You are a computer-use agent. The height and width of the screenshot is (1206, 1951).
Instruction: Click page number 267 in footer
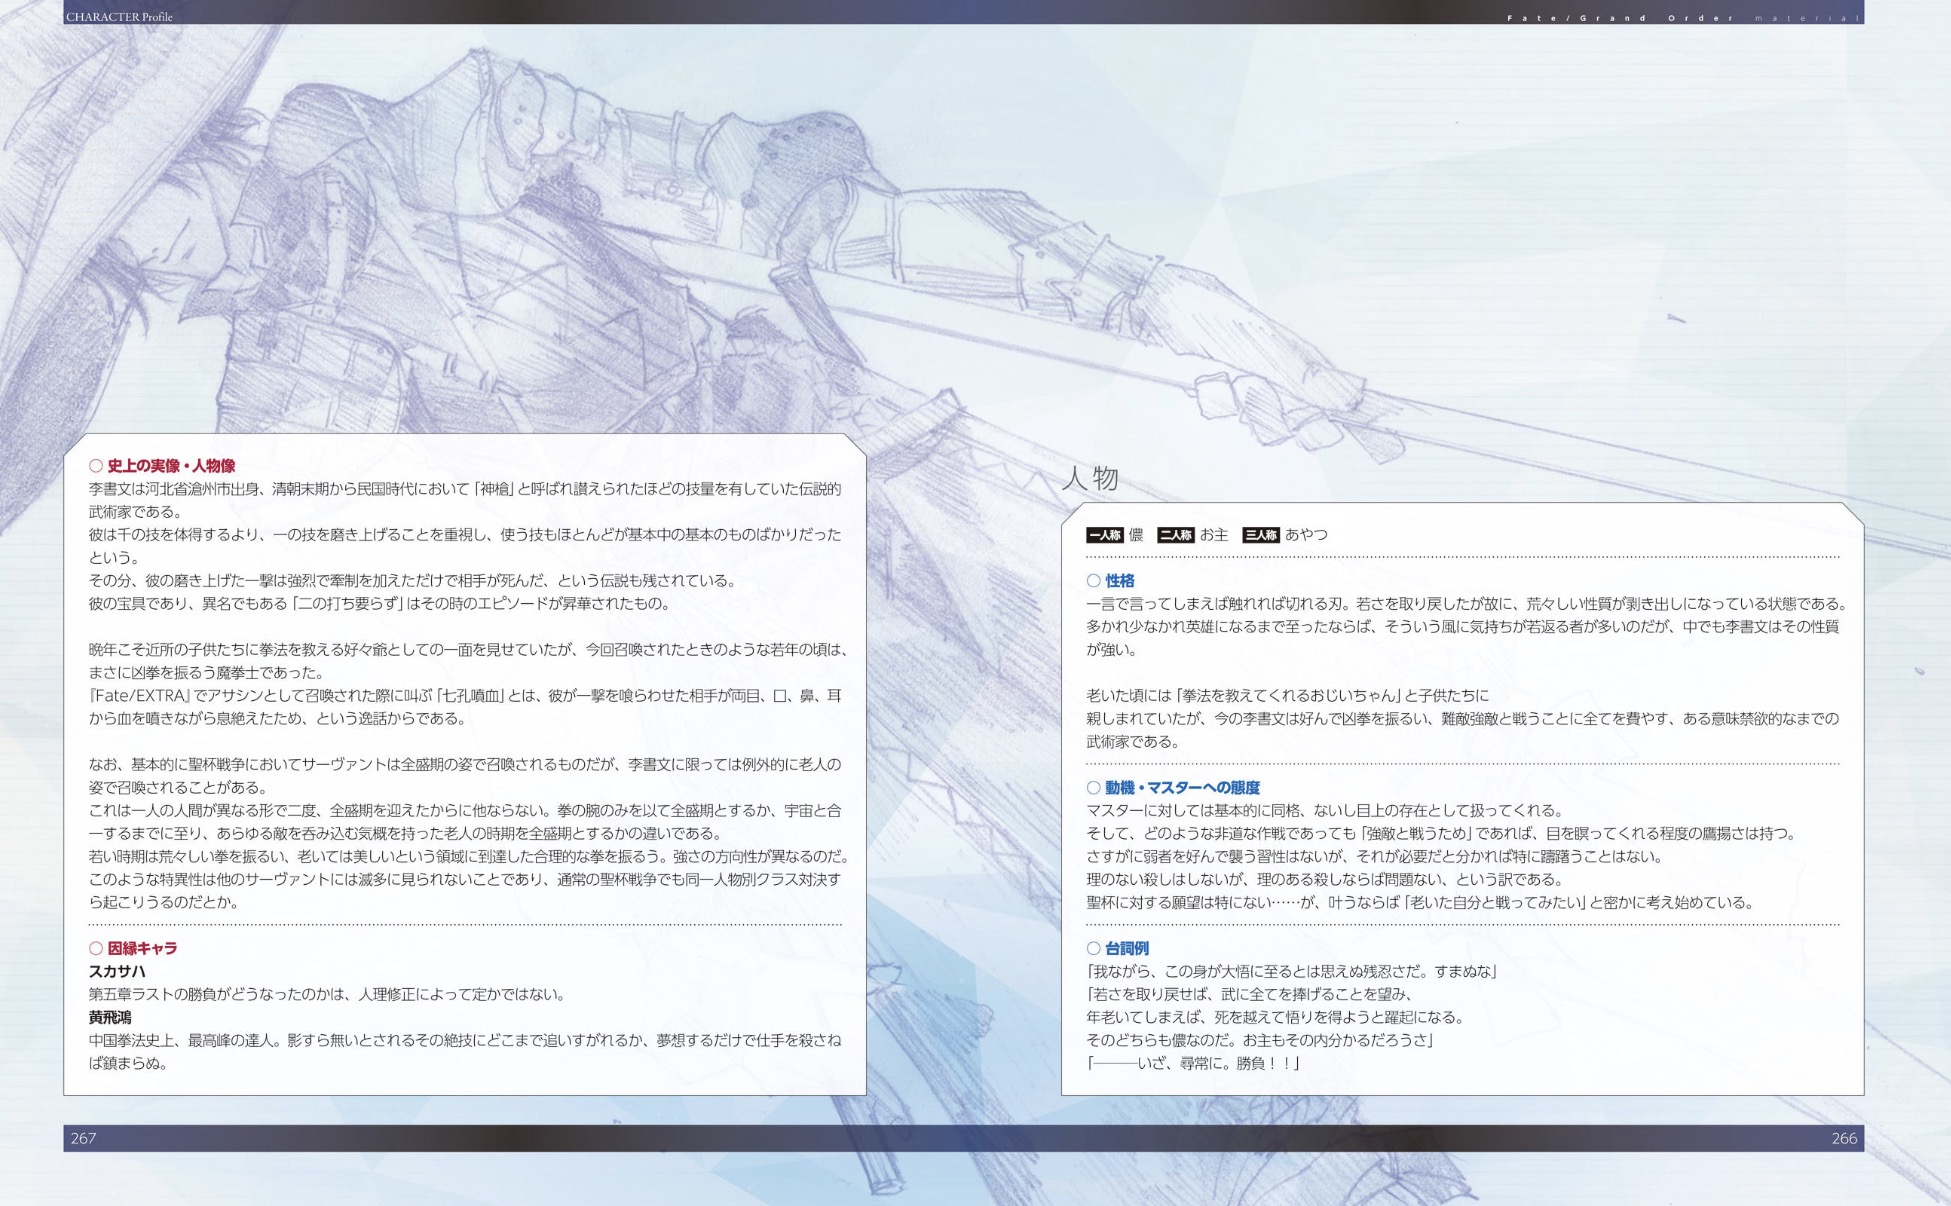[83, 1138]
